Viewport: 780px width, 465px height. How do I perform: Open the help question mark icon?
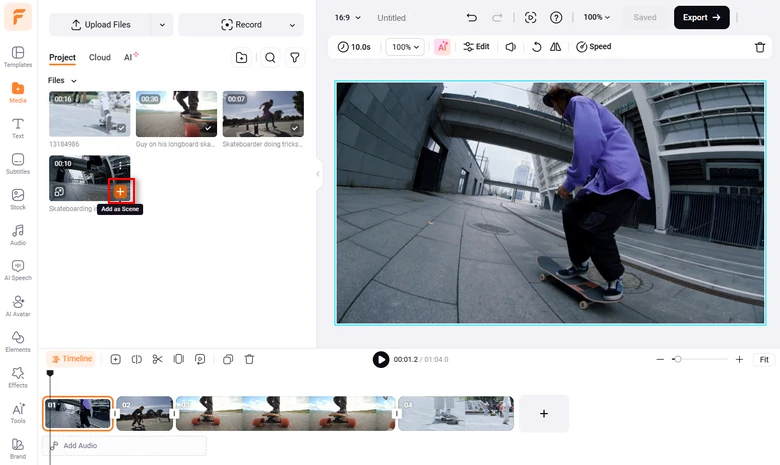coord(556,18)
